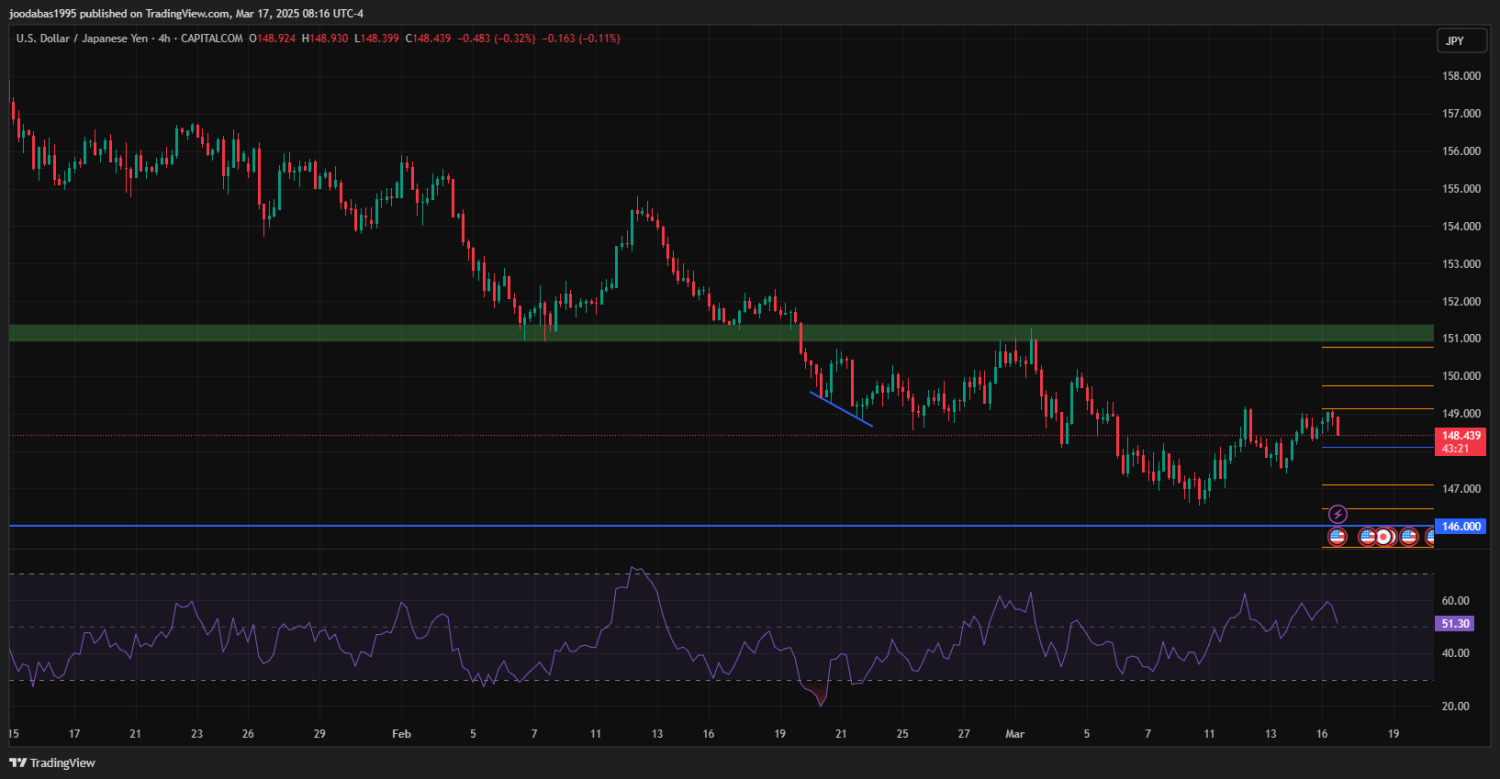Select the US flag icon left of Japan flag
Screen dimensions: 1500x779
1367,537
